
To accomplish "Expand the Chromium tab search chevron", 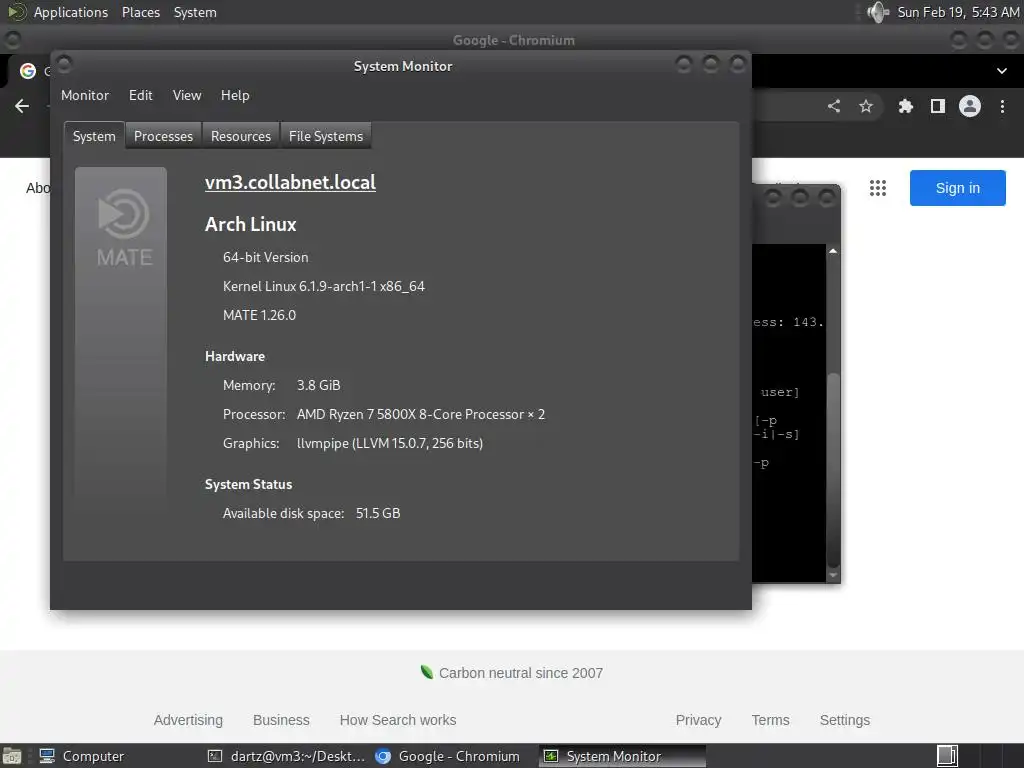I will pyautogui.click(x=1002, y=71).
